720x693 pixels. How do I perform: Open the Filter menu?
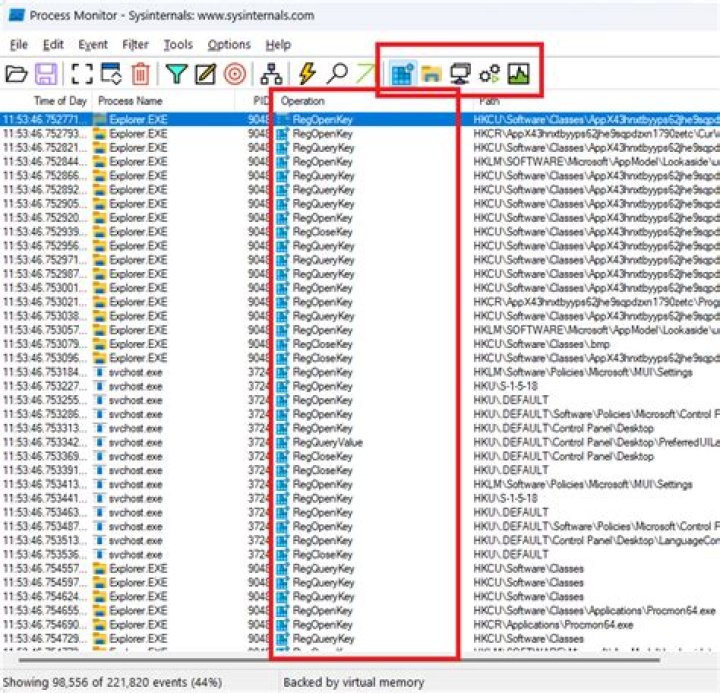135,45
